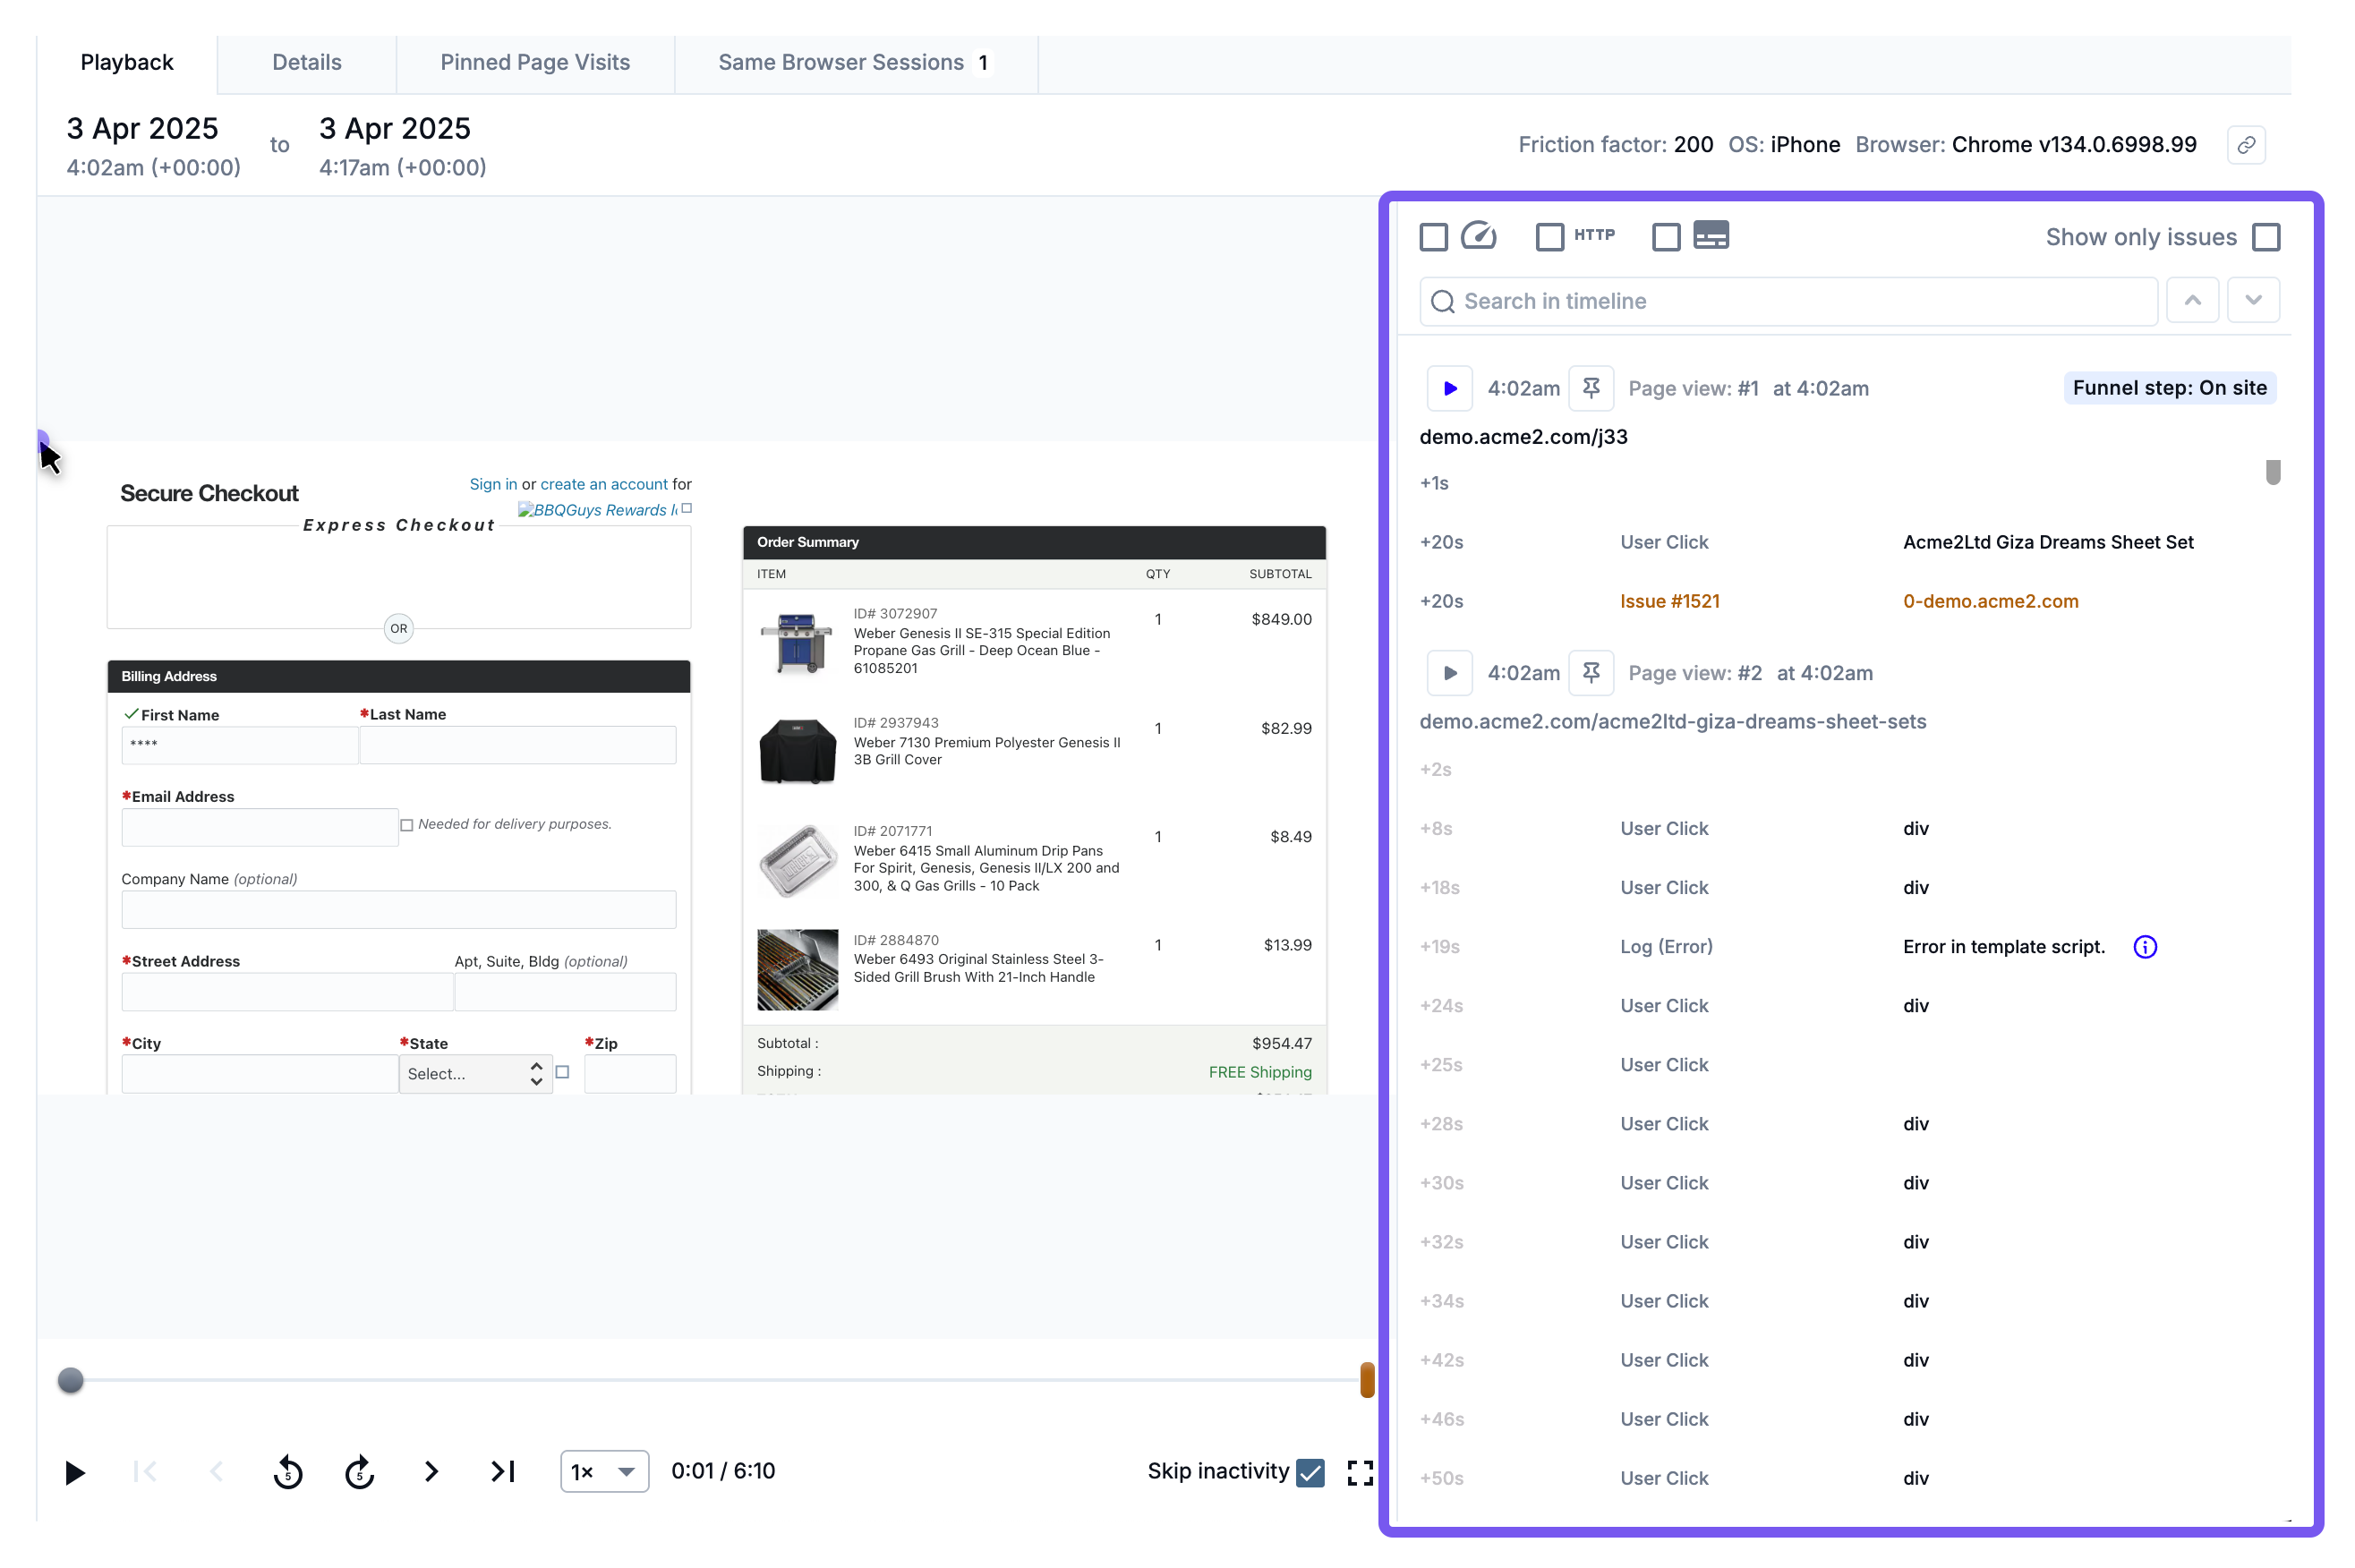Switch to the Details tab

(x=306, y=62)
